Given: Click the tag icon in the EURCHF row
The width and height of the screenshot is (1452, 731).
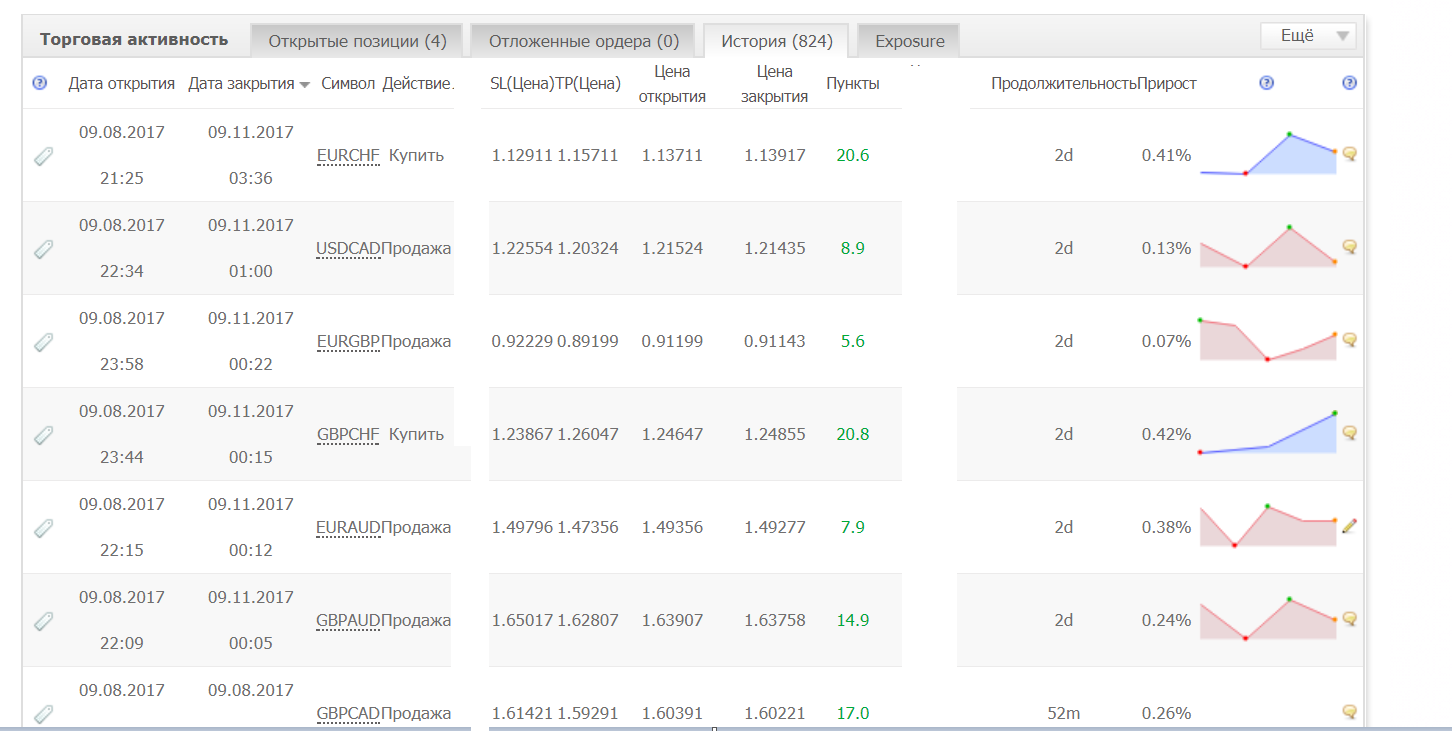Looking at the screenshot, I should click(43, 156).
